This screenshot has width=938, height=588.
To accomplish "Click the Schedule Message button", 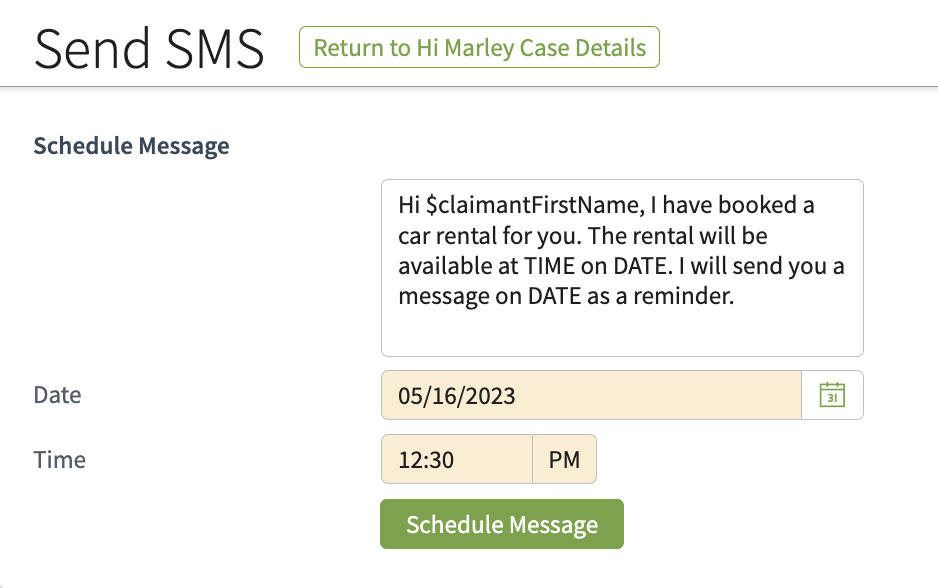I will (x=501, y=523).
